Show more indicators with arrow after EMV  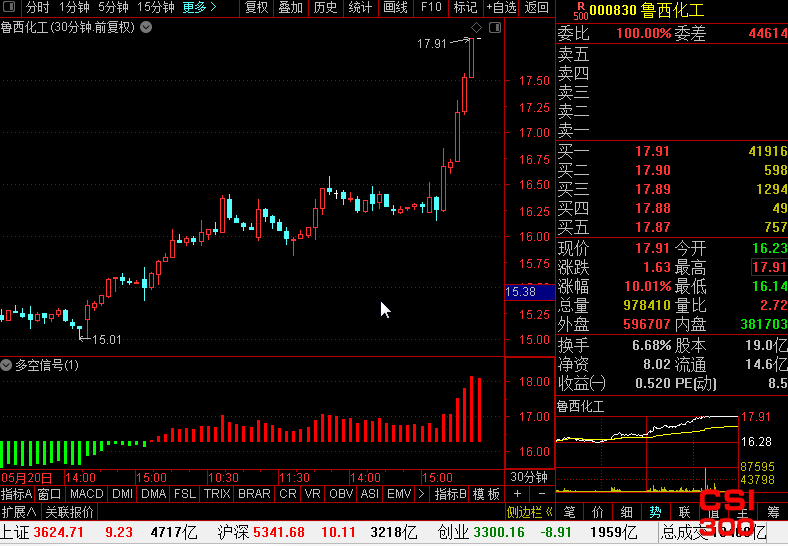click(x=421, y=494)
